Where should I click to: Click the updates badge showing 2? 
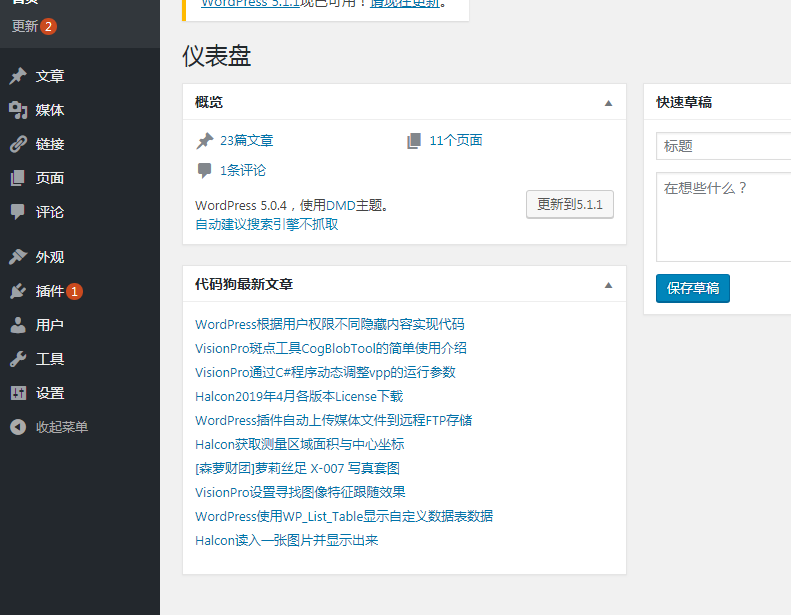[x=48, y=26]
